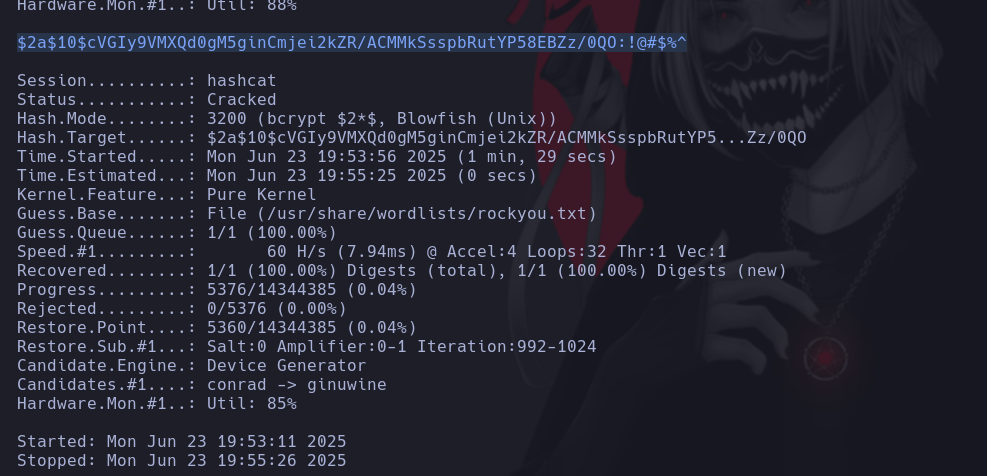
Task: Click the Session hashcat line
Action: coord(146,81)
